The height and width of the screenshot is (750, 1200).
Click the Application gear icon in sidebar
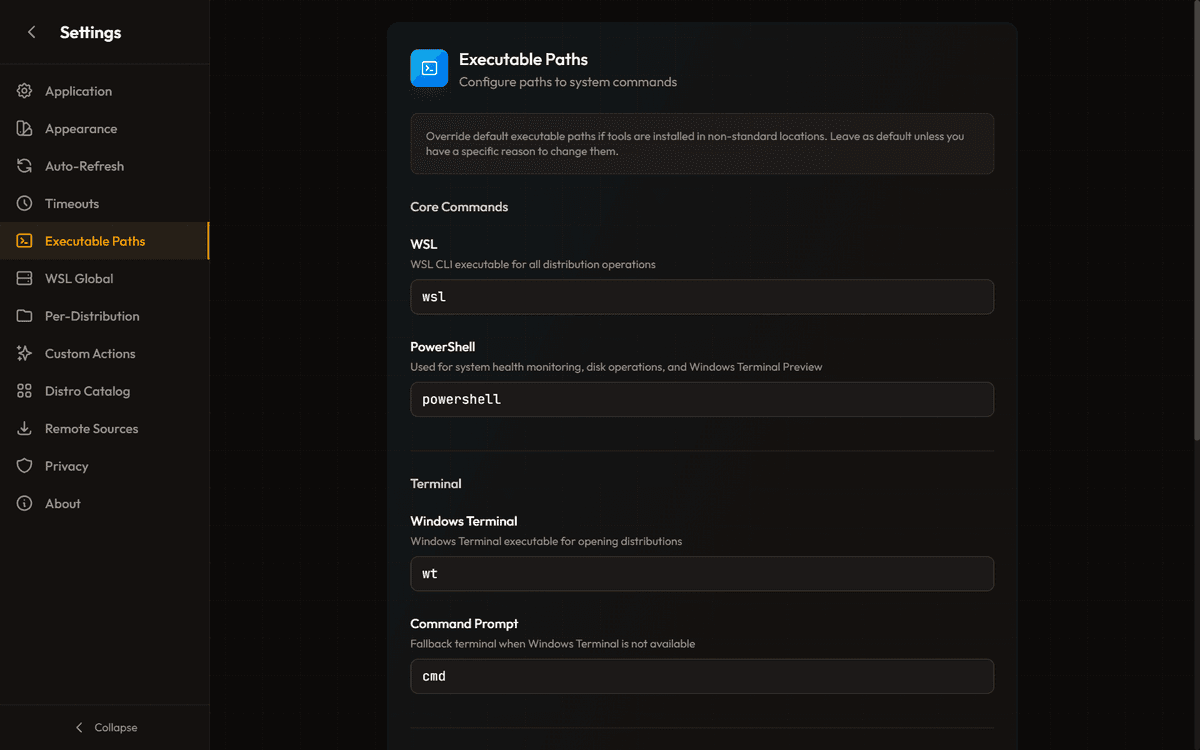tap(25, 91)
